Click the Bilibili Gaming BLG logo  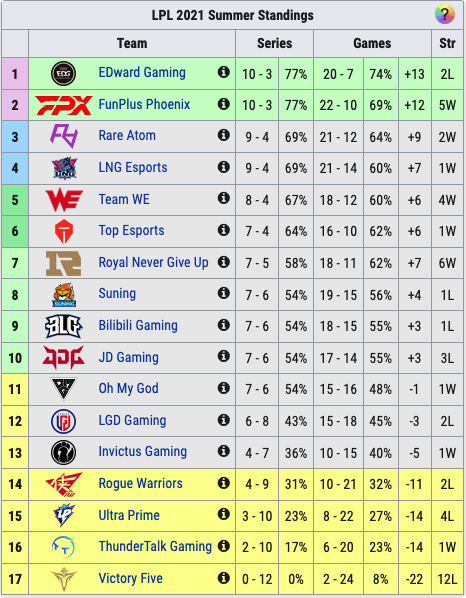point(64,326)
